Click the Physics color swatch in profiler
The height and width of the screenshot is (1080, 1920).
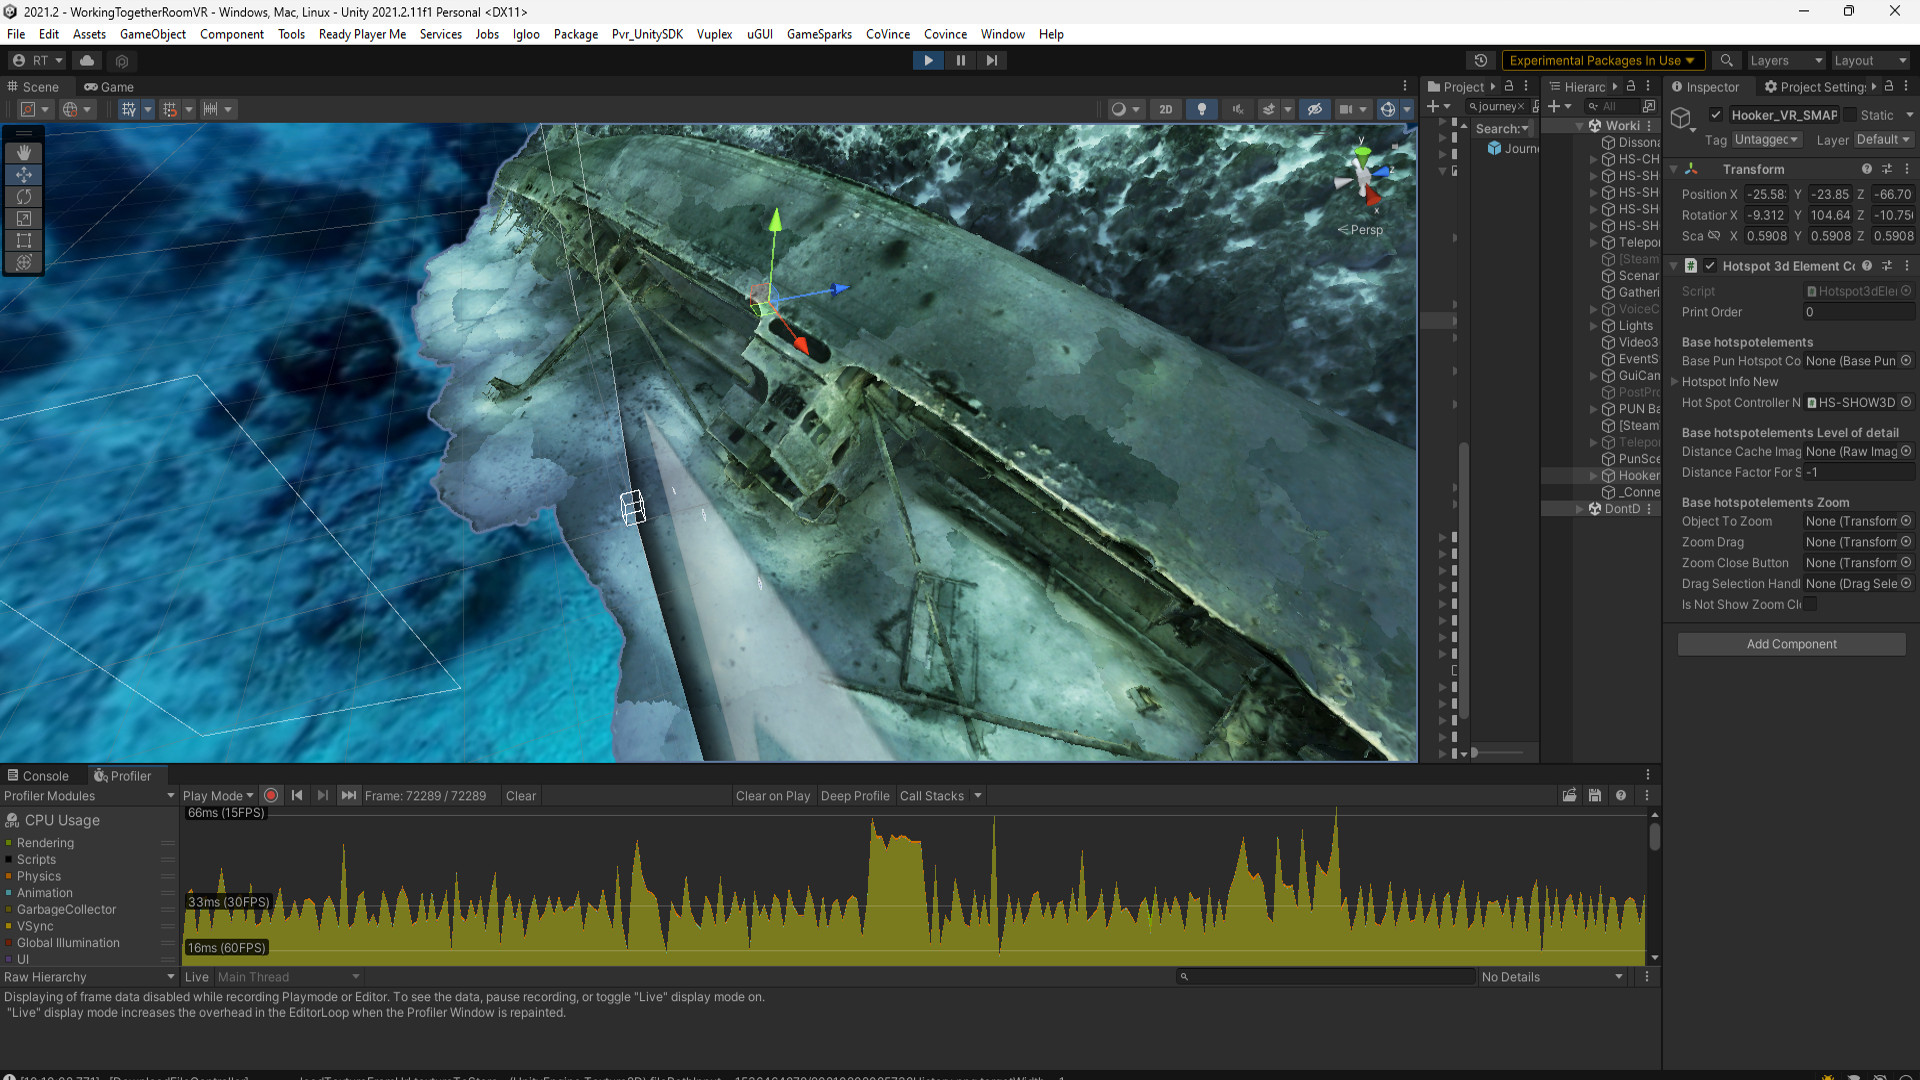tap(9, 876)
